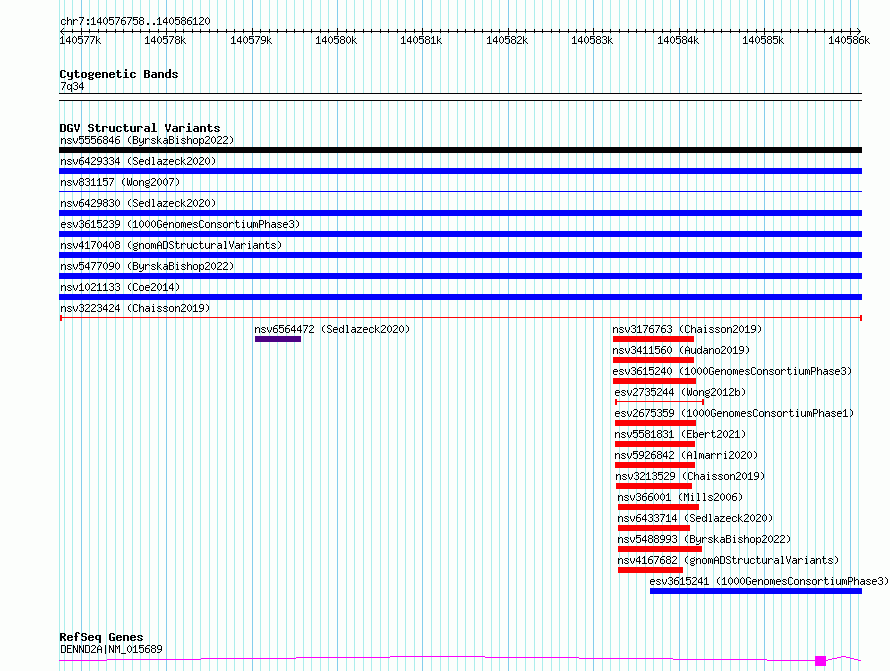Open nsv4170408 (gnomADStructuralVariants) label
Screen dimensions: 890x671
(171, 245)
